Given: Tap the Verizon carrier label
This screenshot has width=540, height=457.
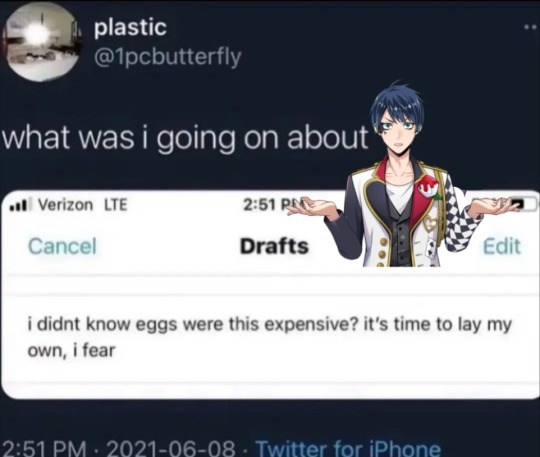Looking at the screenshot, I should tap(65, 205).
